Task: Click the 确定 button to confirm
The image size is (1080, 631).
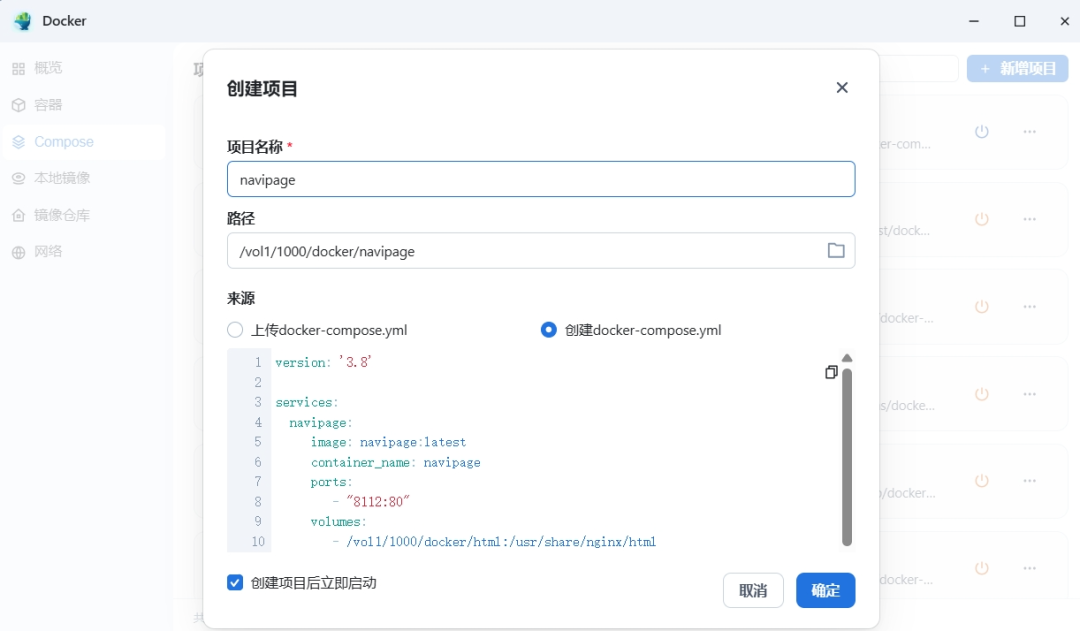Action: coord(825,590)
